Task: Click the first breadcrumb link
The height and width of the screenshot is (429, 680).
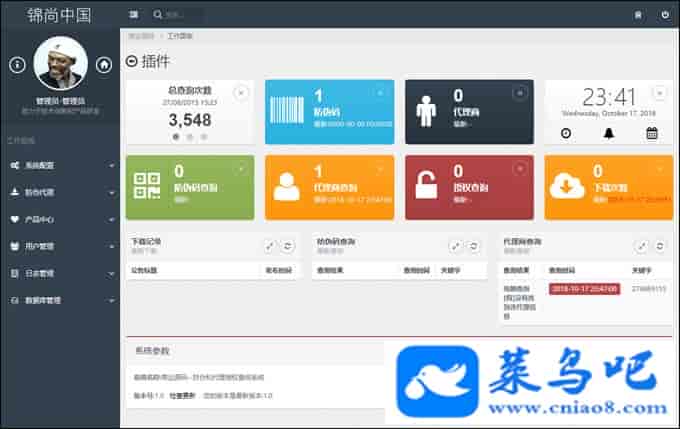Action: click(141, 36)
